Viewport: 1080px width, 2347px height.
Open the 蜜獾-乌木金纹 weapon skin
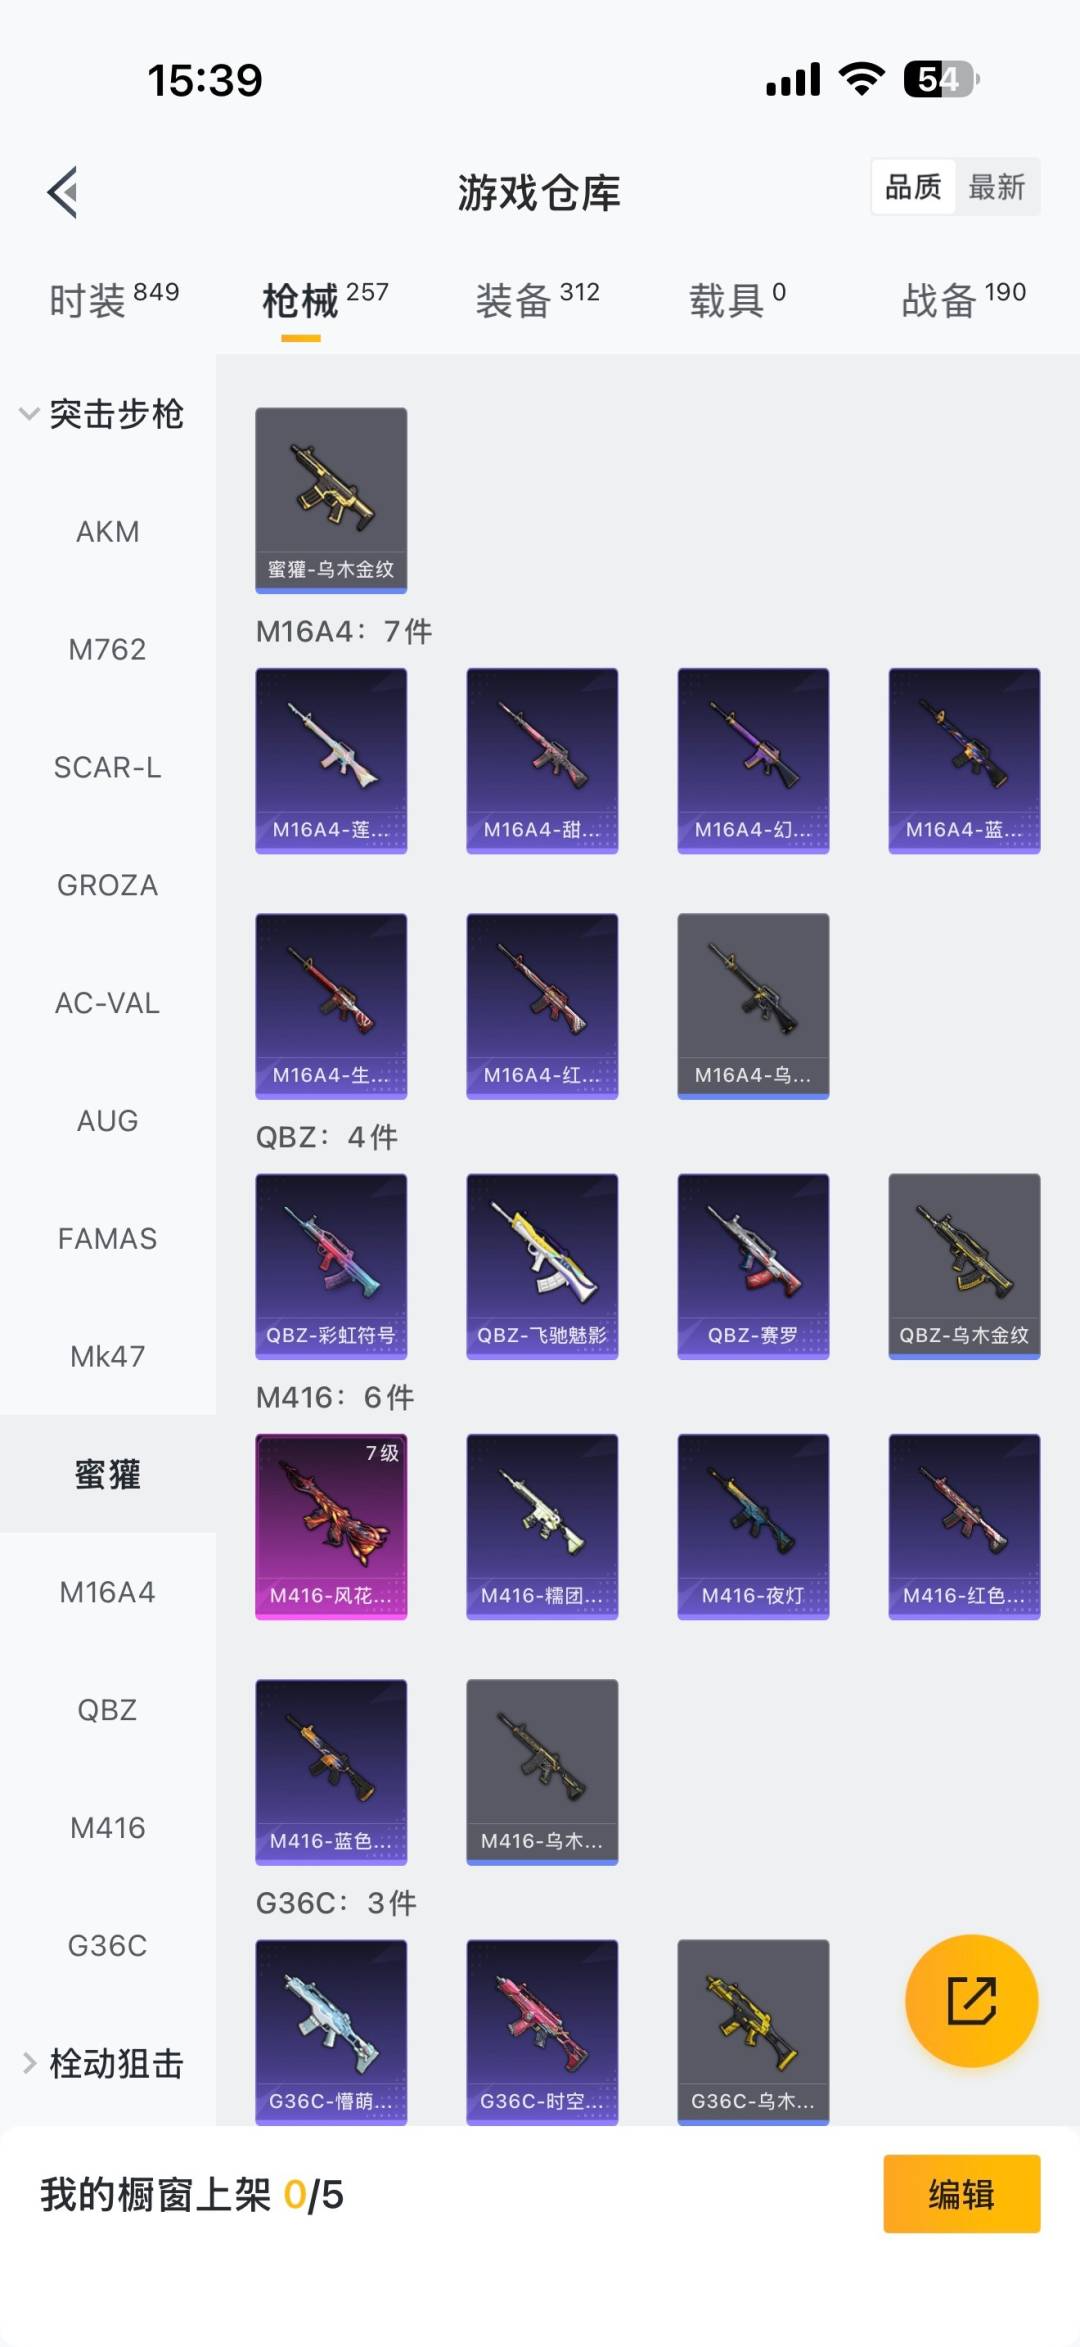[331, 500]
